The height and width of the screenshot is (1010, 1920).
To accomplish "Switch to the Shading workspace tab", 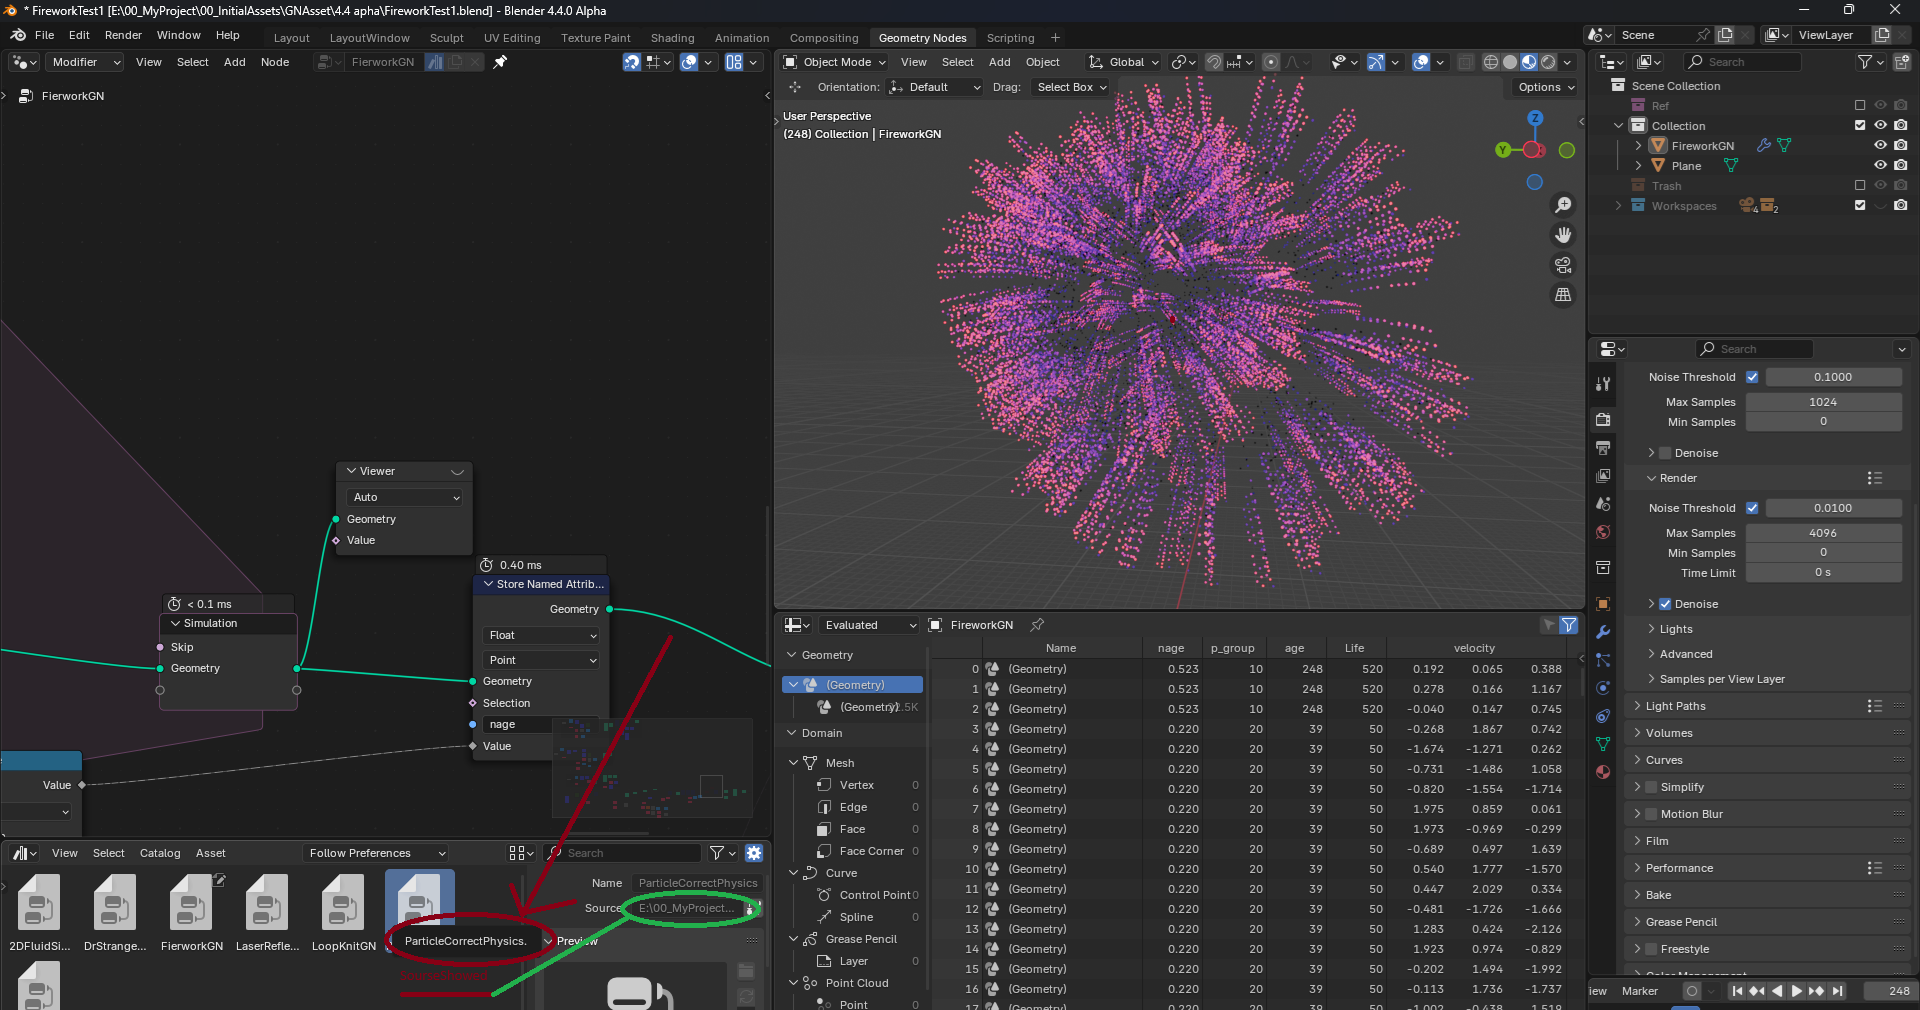I will pos(672,38).
